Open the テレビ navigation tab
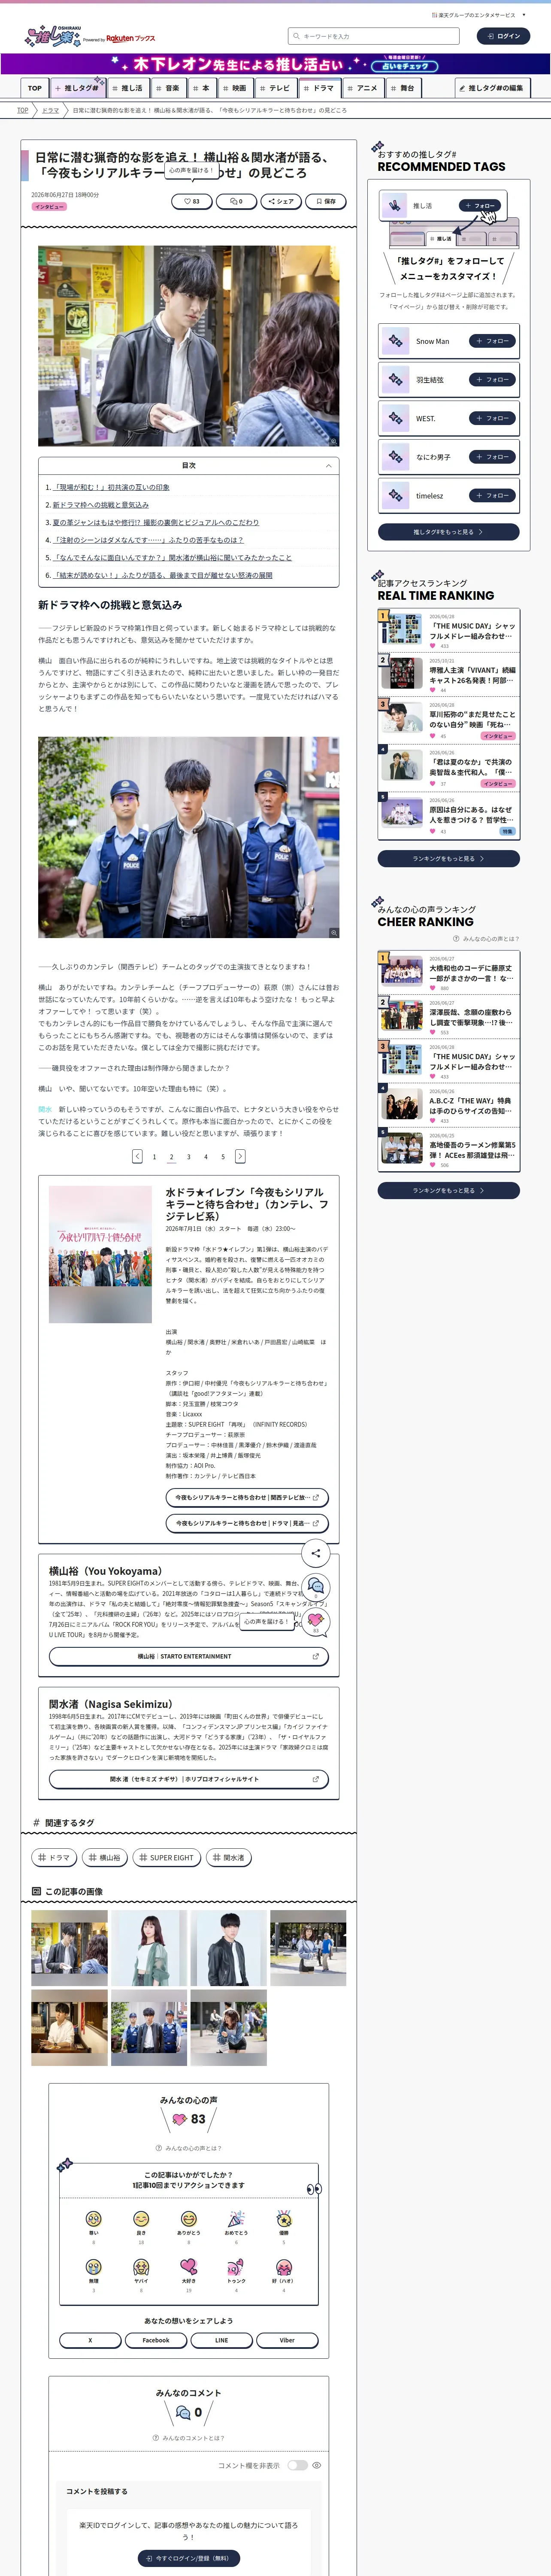This screenshot has width=551, height=2576. click(276, 88)
